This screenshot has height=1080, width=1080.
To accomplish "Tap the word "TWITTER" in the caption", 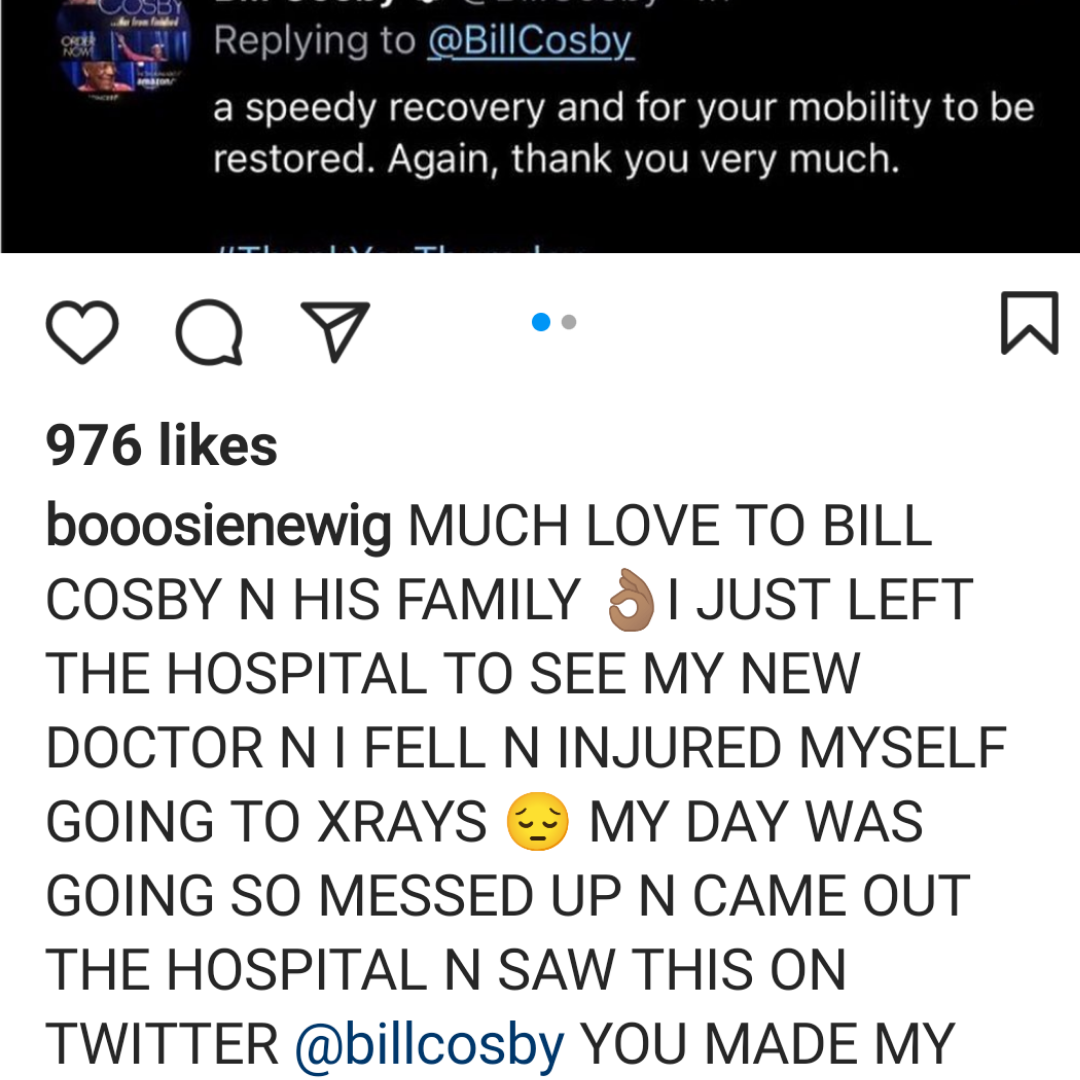I will [163, 1044].
